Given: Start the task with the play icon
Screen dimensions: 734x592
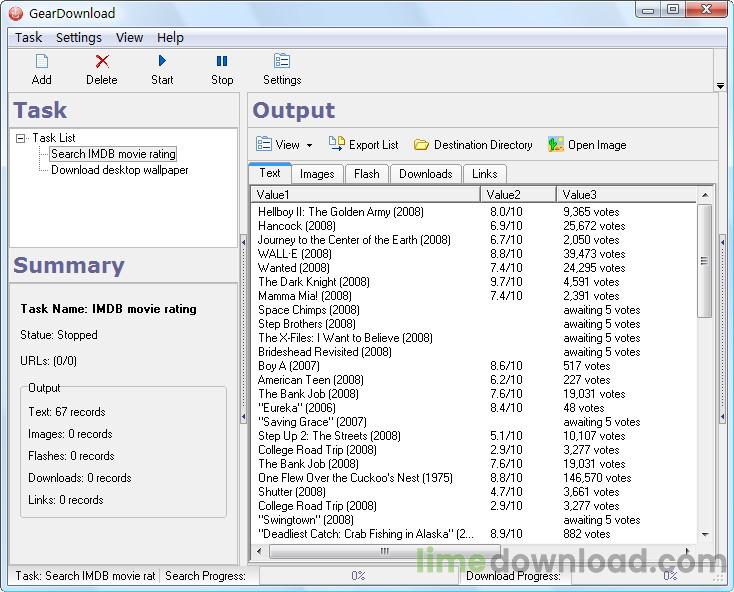Looking at the screenshot, I should pos(162,61).
